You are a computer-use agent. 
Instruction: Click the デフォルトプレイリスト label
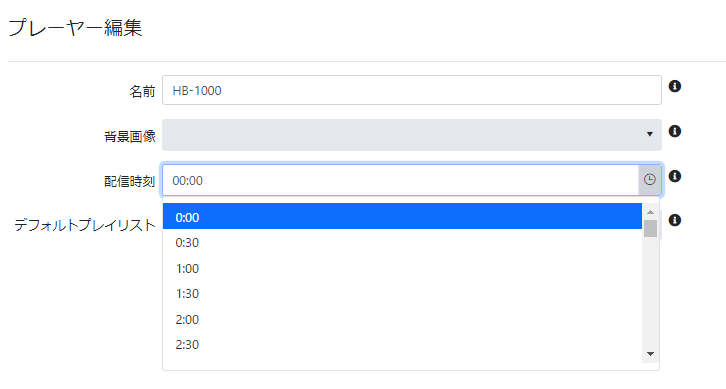(85, 225)
